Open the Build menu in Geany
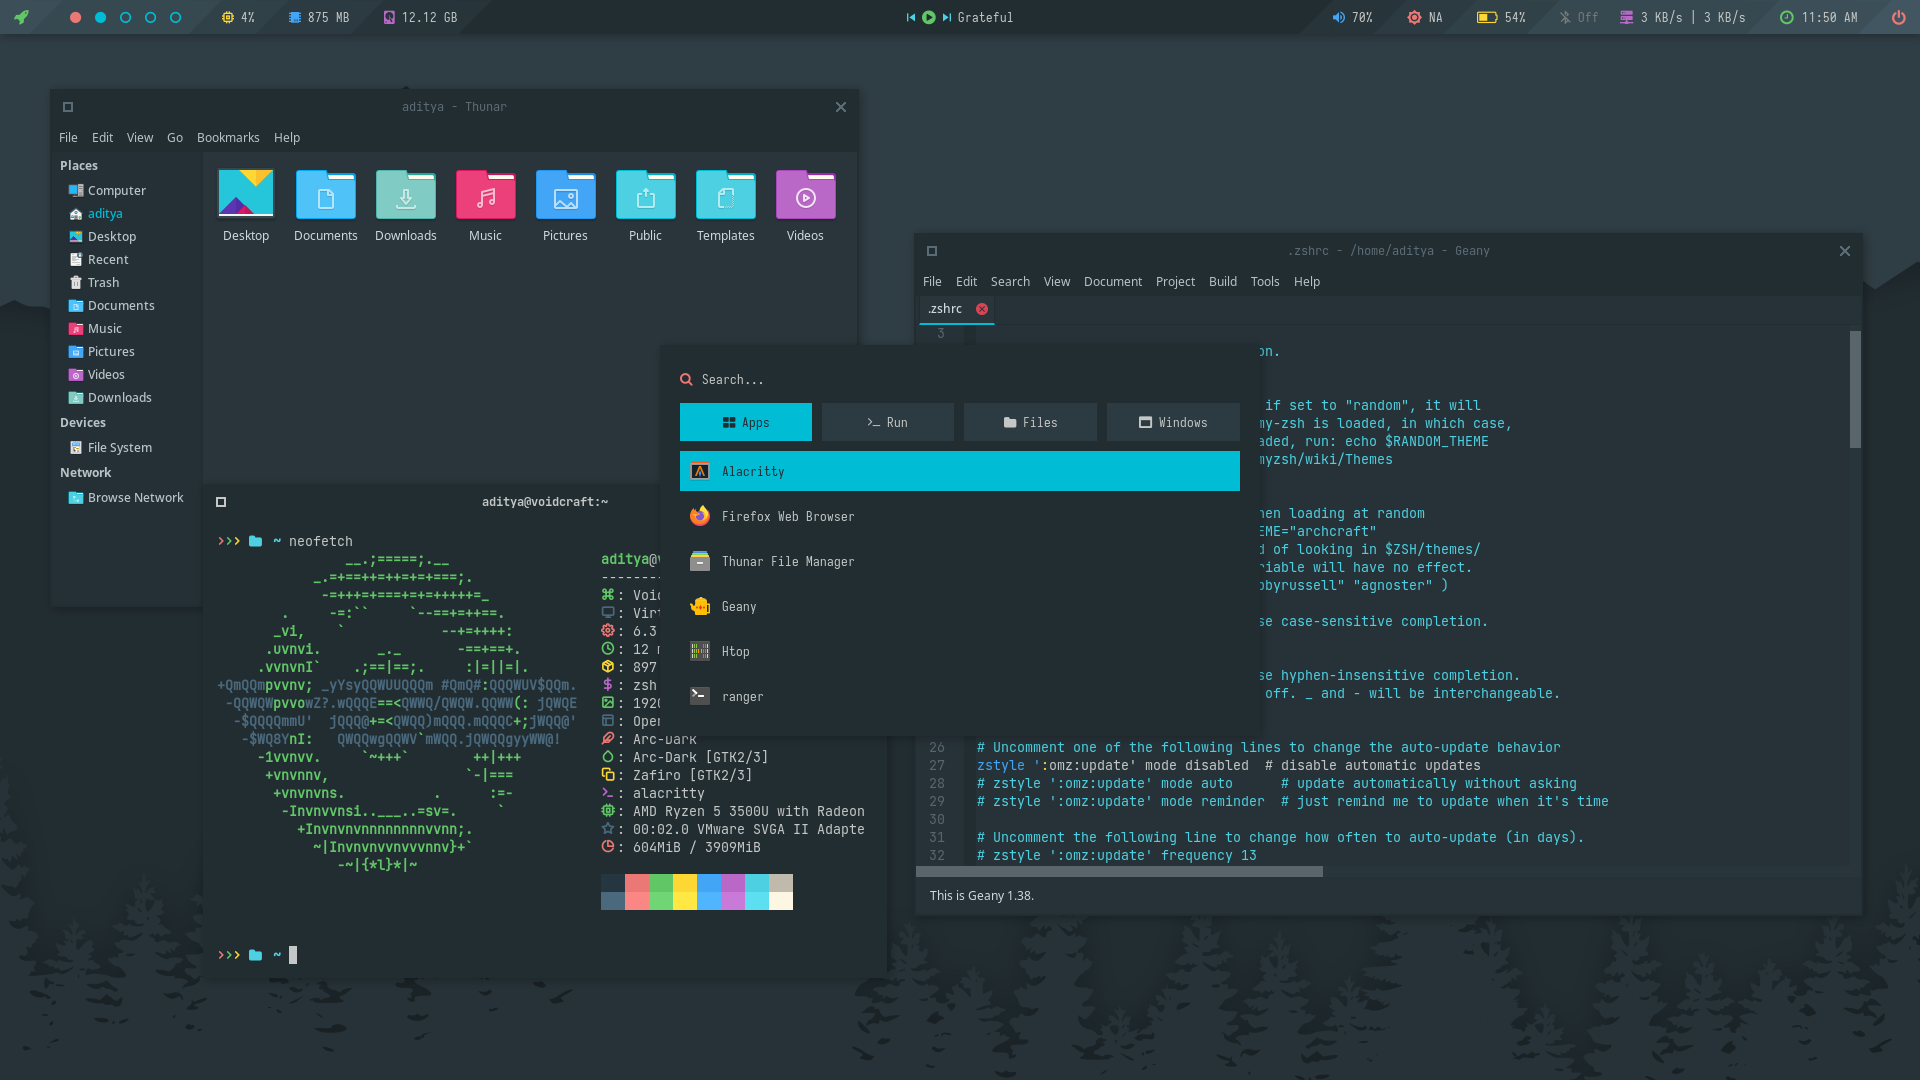Viewport: 1920px width, 1080px height. click(x=1222, y=282)
